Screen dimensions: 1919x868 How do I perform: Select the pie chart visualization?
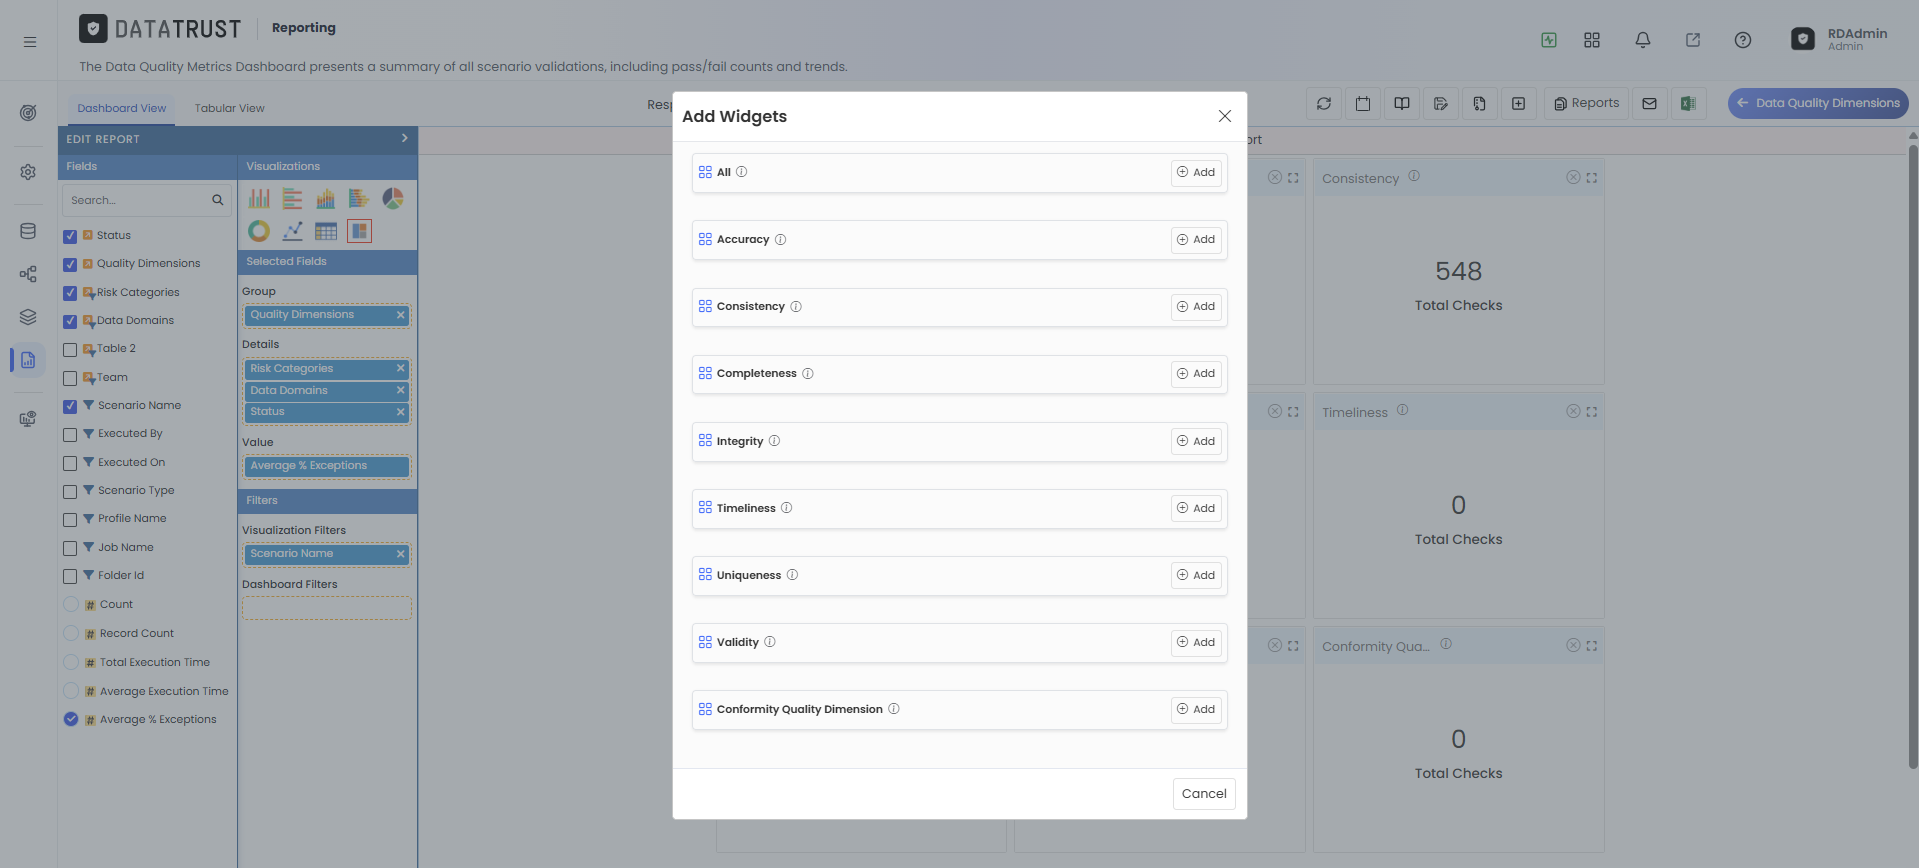(393, 198)
